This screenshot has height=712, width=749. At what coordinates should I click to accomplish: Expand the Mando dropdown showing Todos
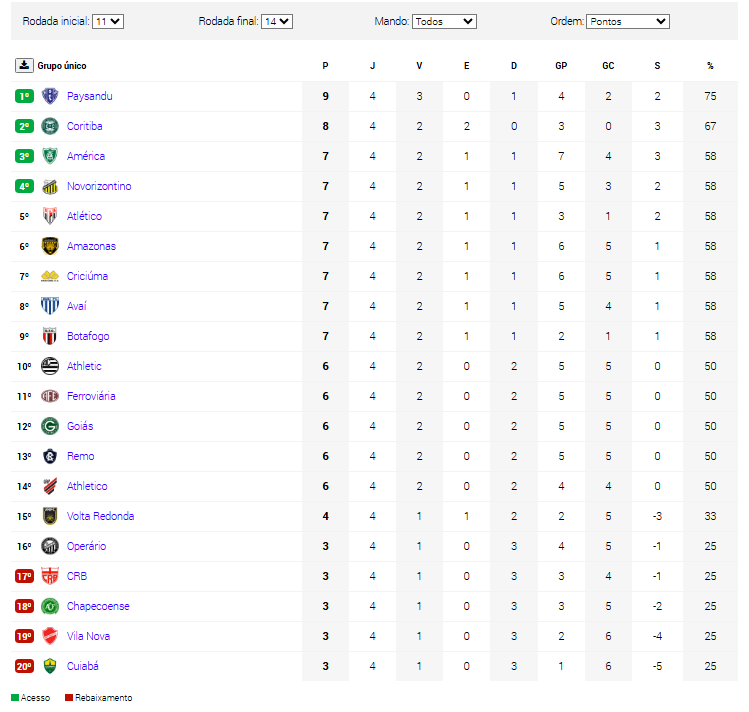click(444, 21)
